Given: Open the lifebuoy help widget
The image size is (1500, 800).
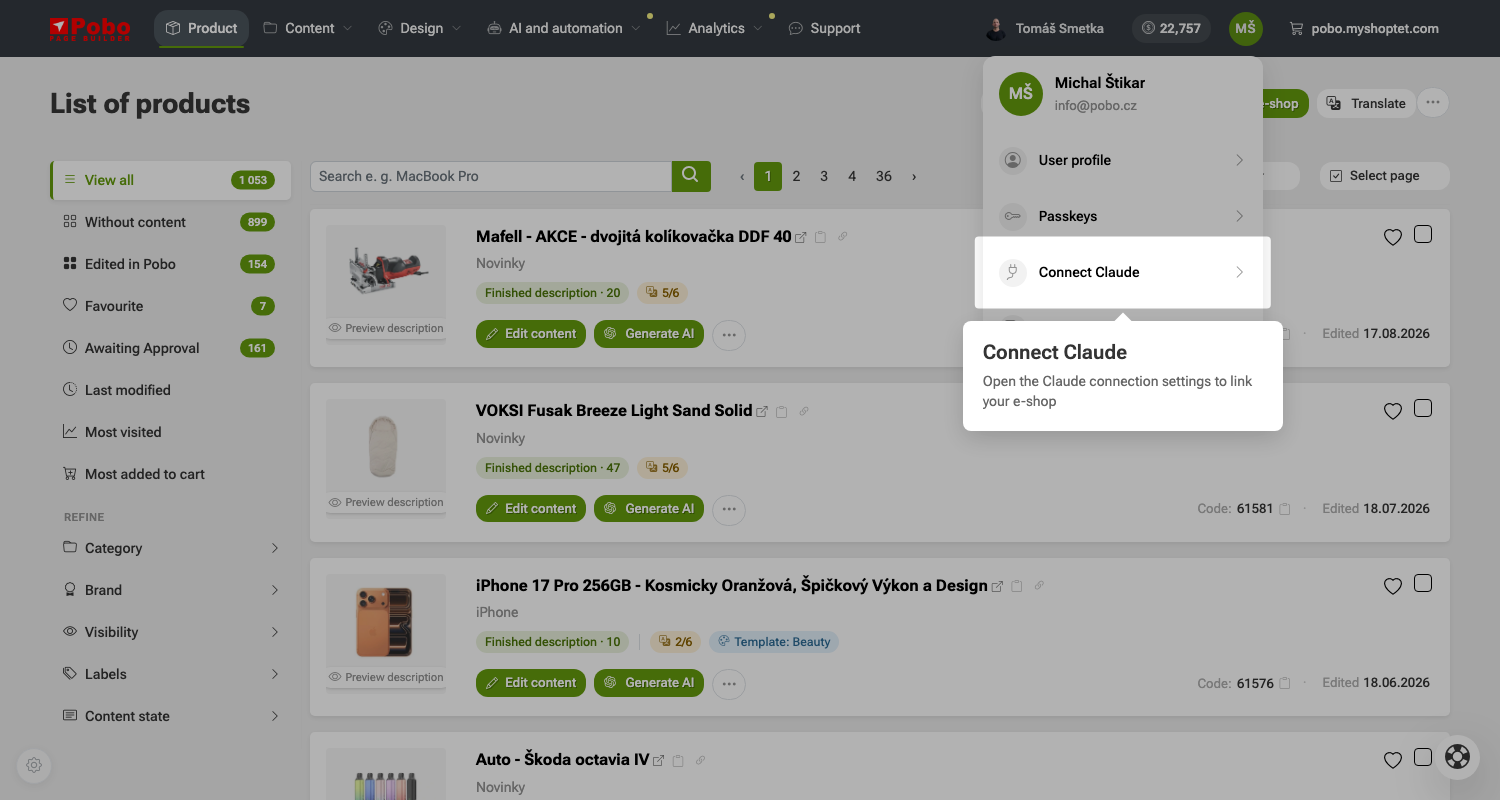Looking at the screenshot, I should click(1458, 757).
